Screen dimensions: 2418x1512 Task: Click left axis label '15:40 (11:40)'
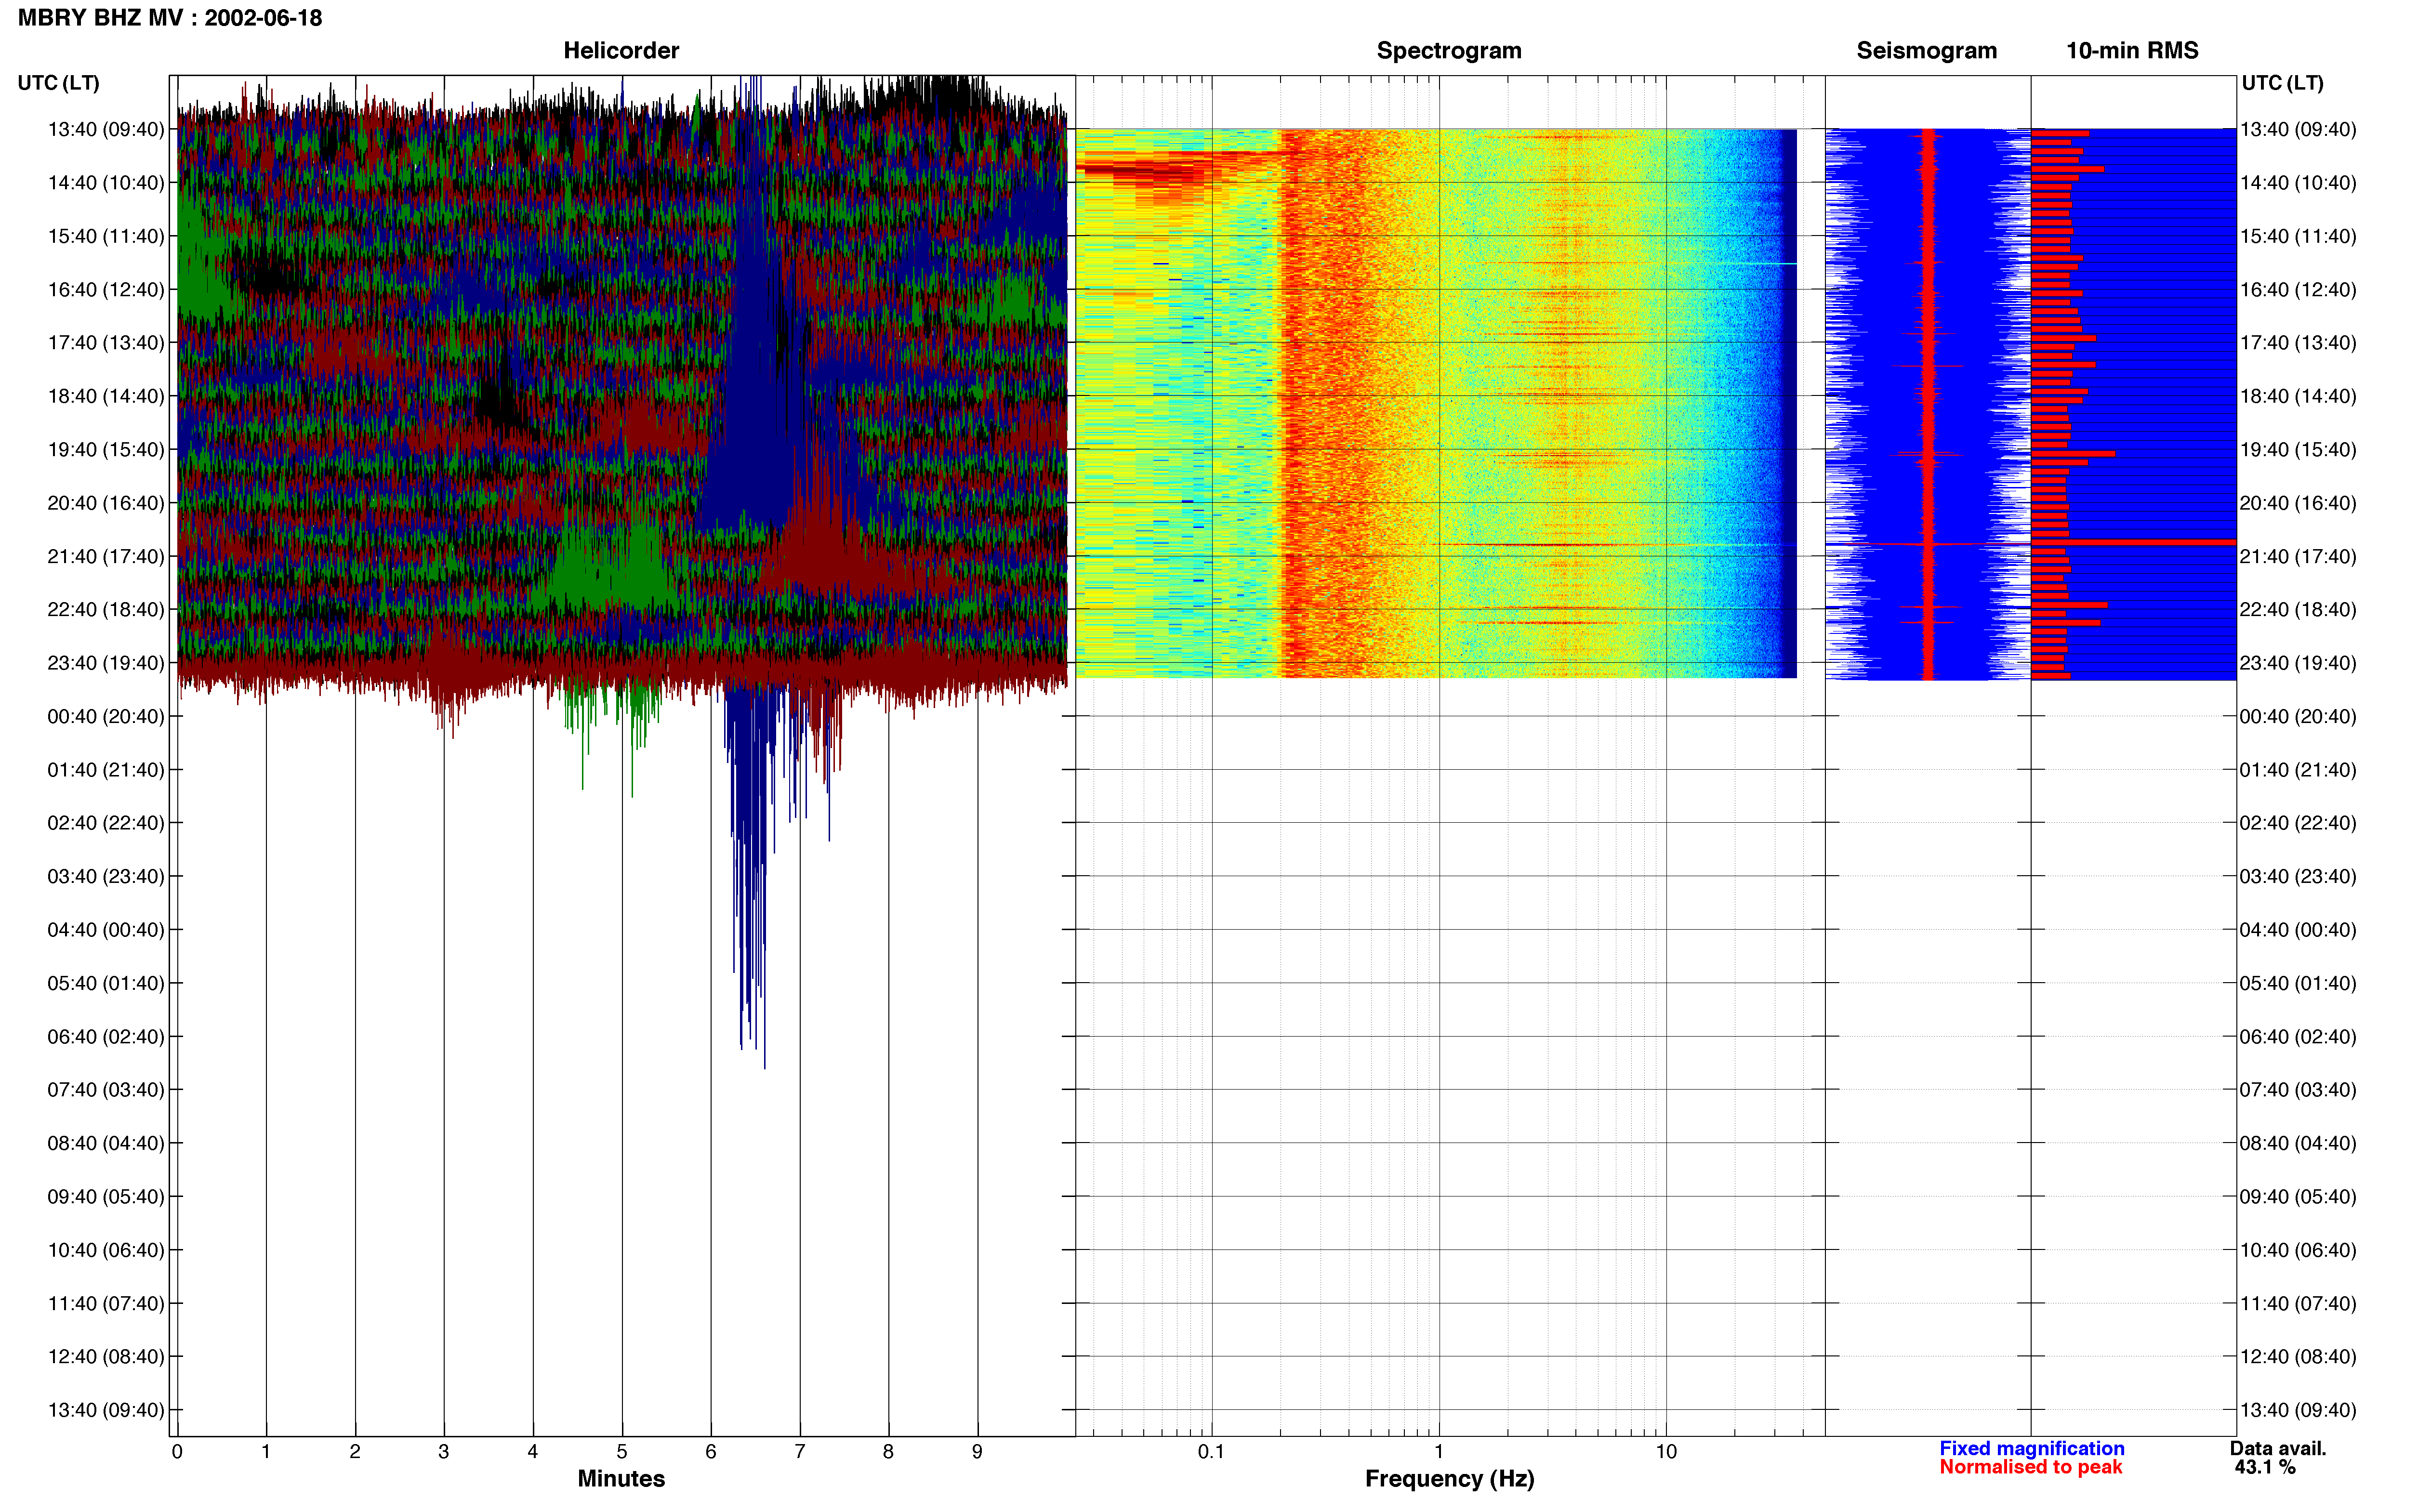point(106,236)
